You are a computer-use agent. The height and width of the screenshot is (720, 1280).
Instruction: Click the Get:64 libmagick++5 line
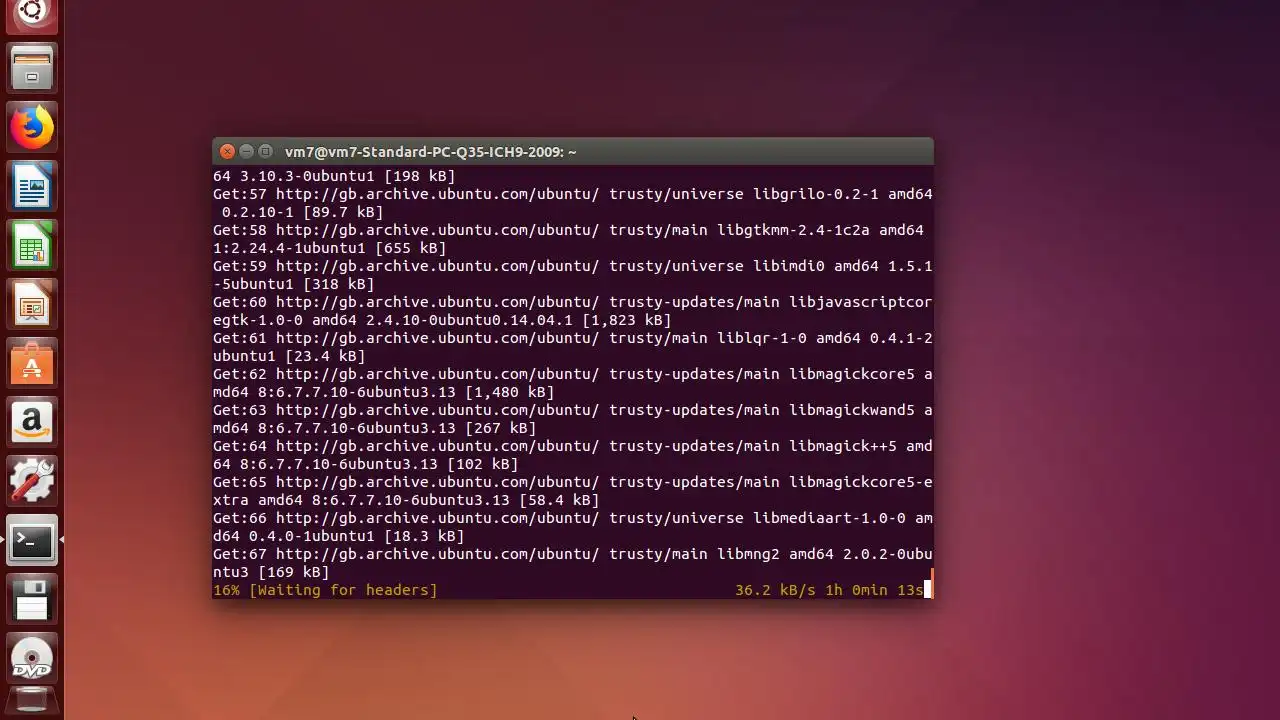pyautogui.click(x=573, y=446)
